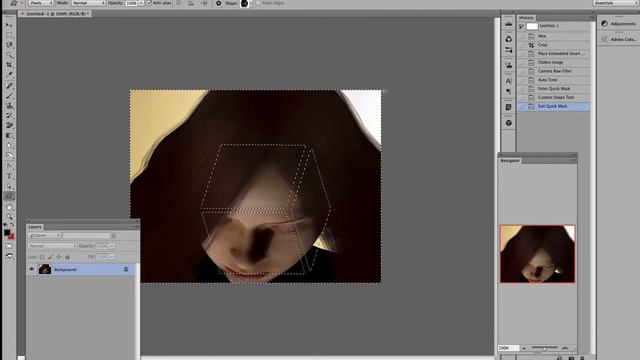The image size is (640, 360).
Task: Open the Adjustments panel
Action: (619, 24)
